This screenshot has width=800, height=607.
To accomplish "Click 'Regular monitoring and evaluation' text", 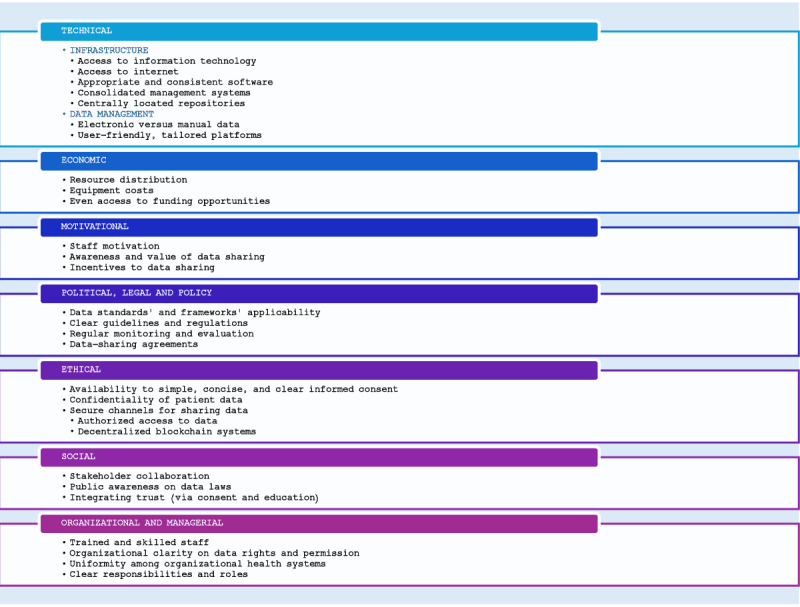I will (161, 334).
